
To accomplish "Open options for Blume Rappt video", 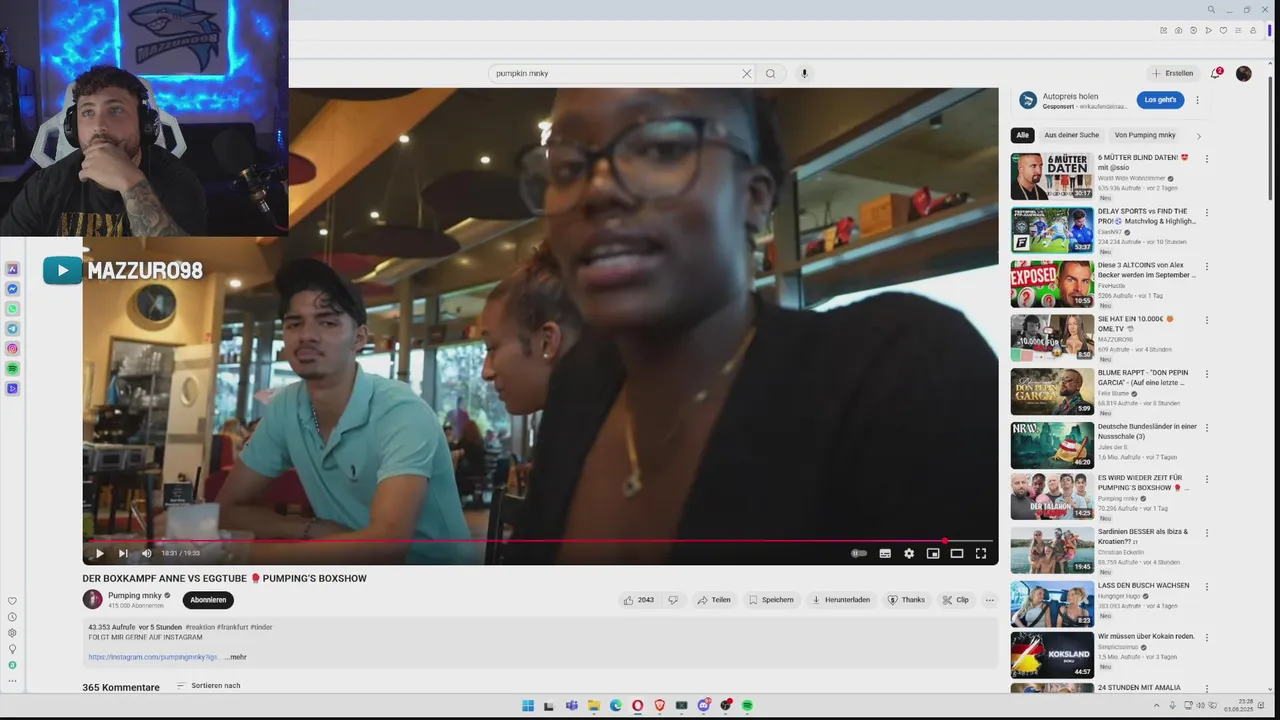I will click(1207, 374).
